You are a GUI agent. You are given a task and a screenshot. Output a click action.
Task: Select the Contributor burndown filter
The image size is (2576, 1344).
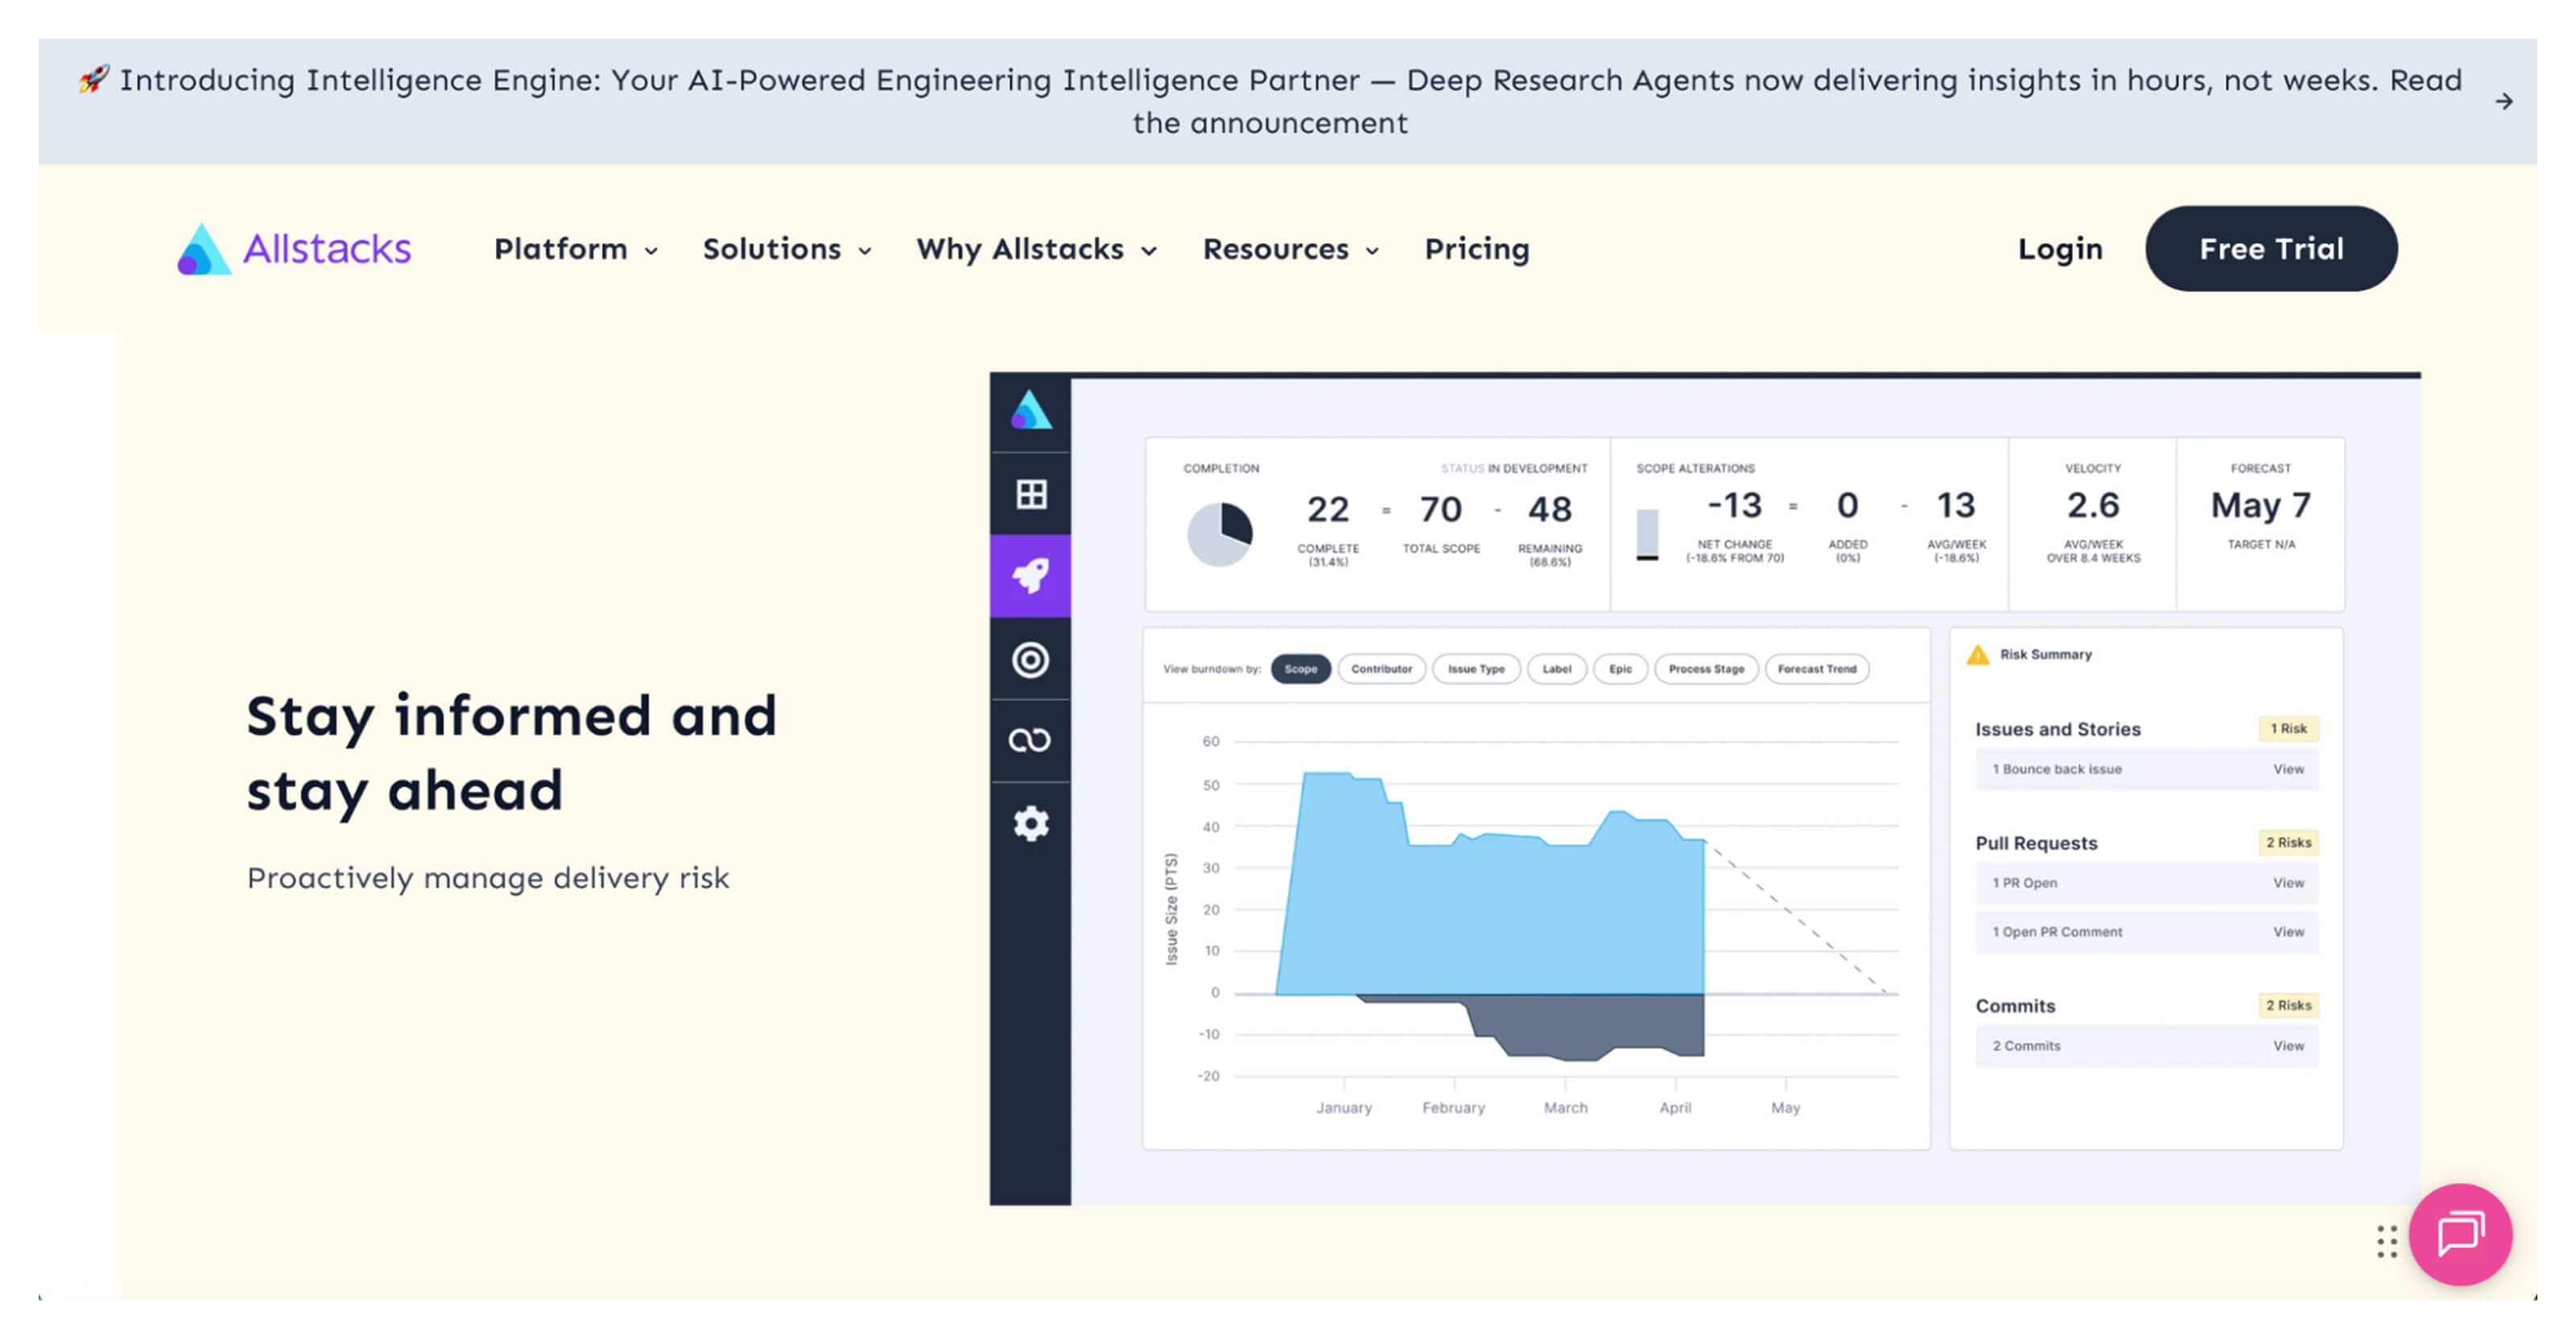pyautogui.click(x=1381, y=669)
